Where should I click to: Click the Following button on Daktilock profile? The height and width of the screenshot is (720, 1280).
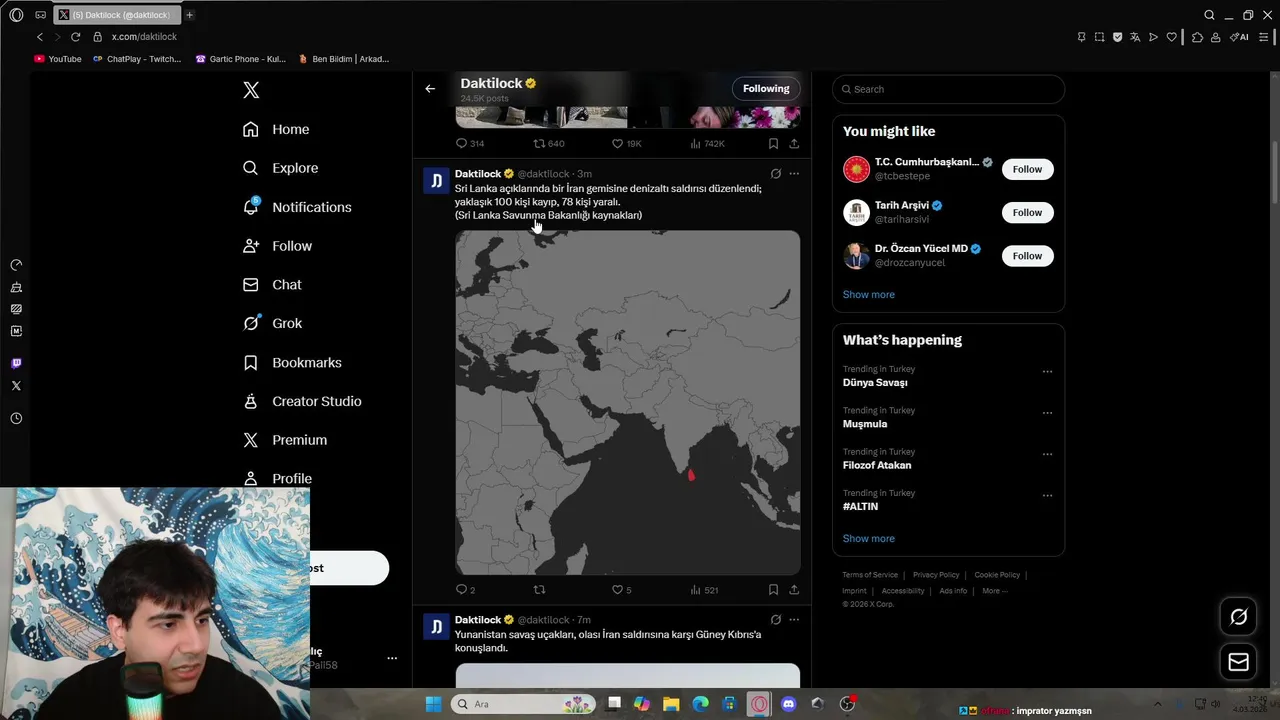tap(766, 89)
